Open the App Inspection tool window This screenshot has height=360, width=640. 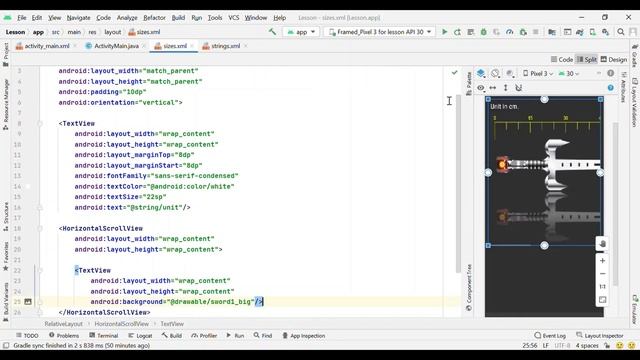tap(304, 336)
